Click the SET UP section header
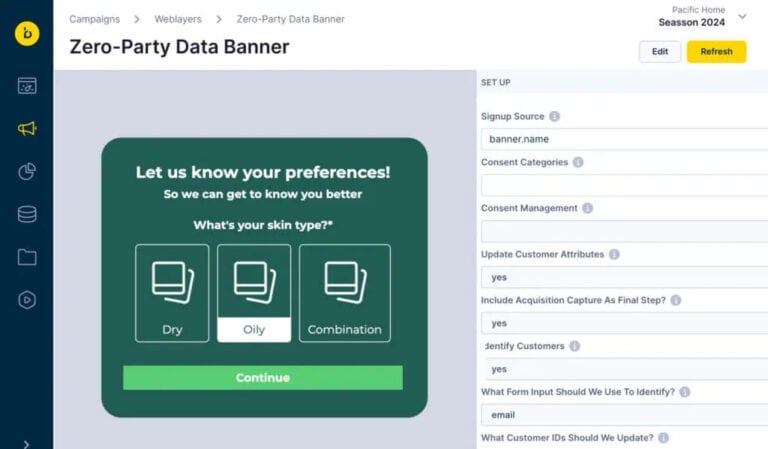 click(496, 82)
